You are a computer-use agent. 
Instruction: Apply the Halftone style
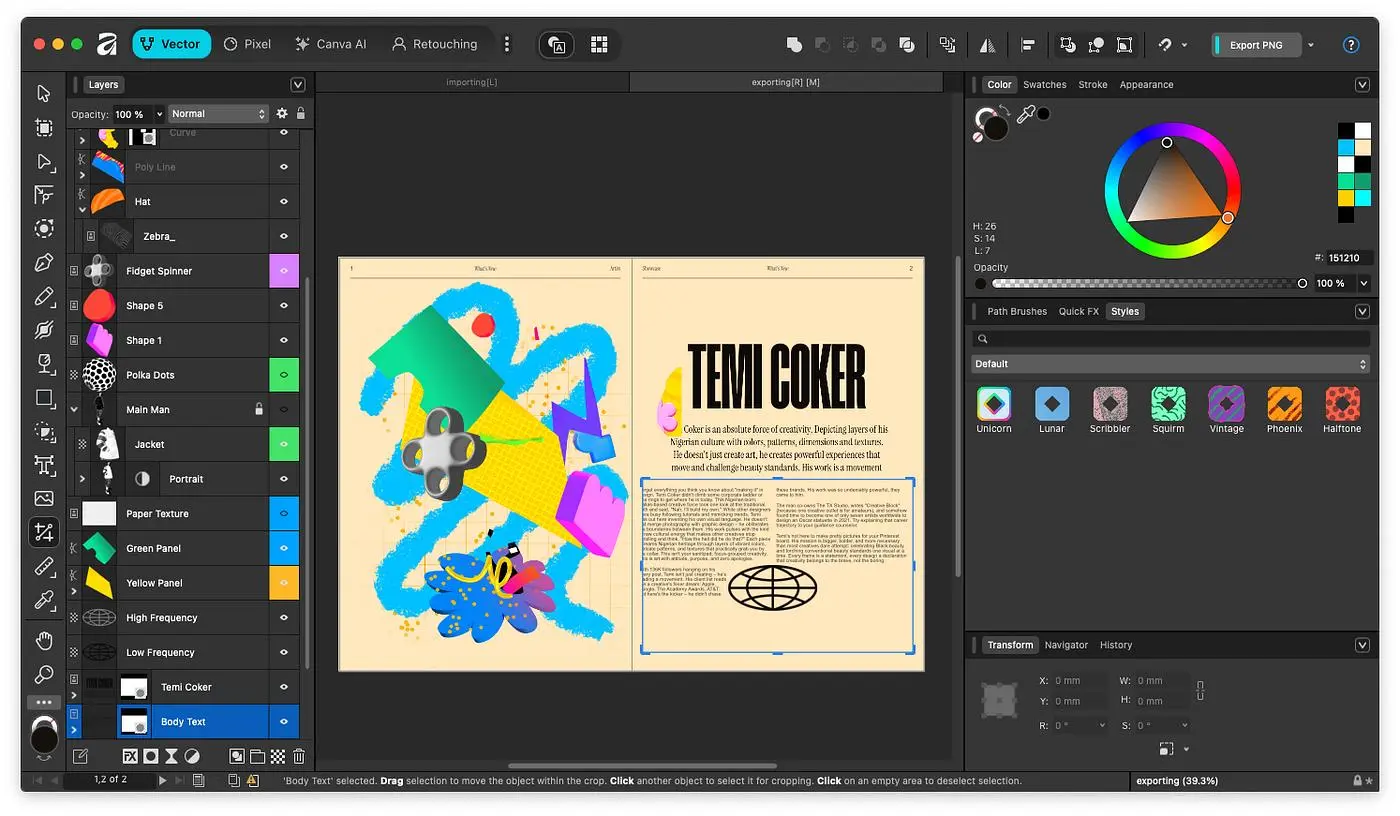[x=1342, y=410]
